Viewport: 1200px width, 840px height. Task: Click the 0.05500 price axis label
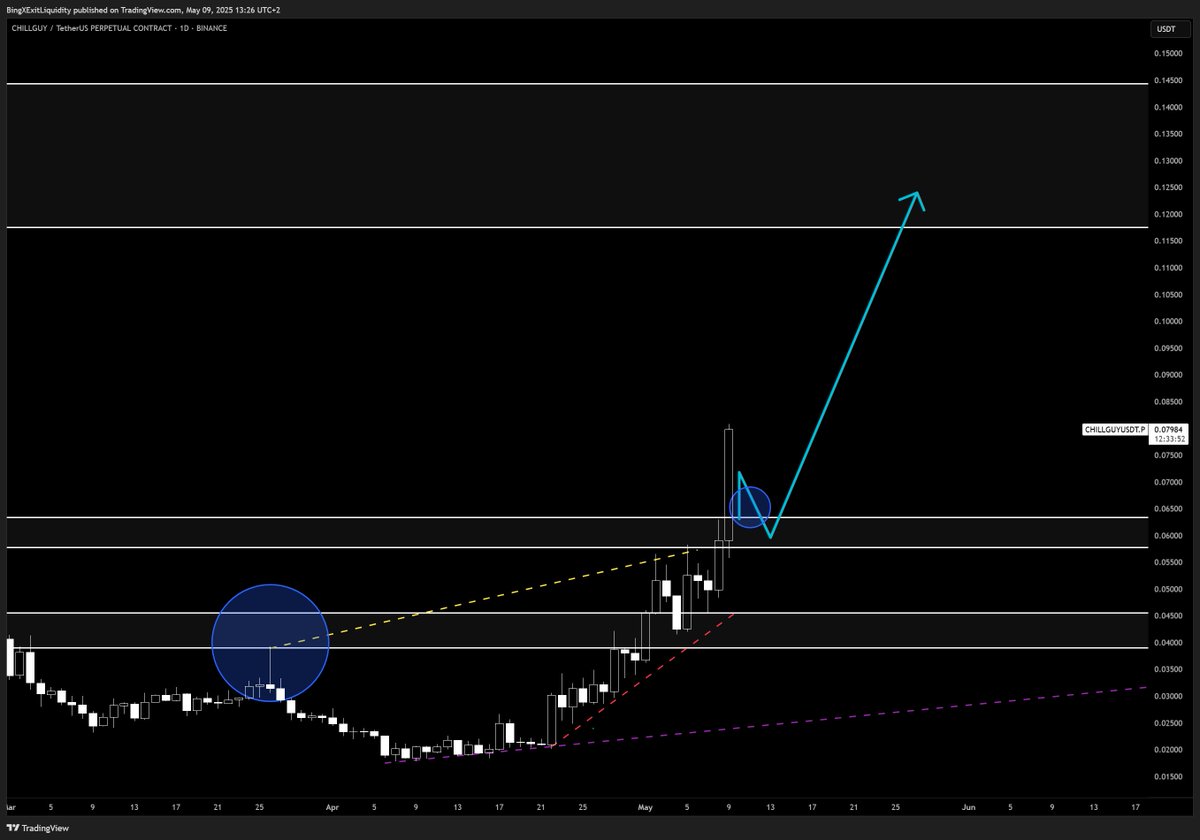point(1167,563)
